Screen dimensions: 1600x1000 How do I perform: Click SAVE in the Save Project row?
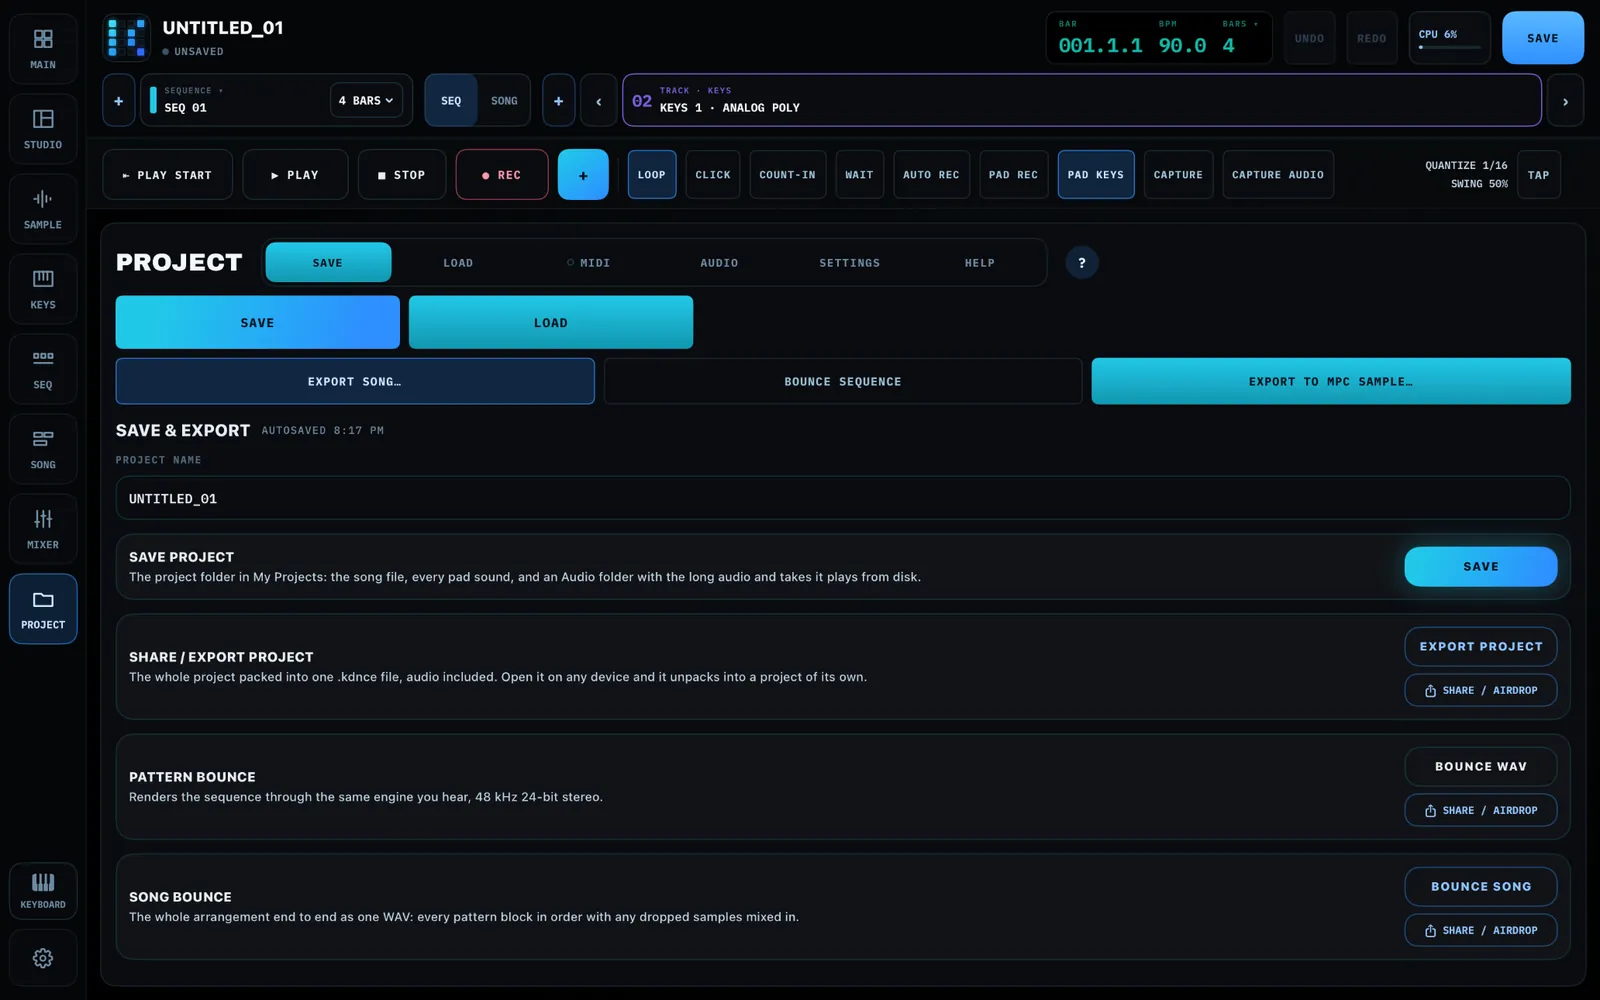[x=1481, y=566]
